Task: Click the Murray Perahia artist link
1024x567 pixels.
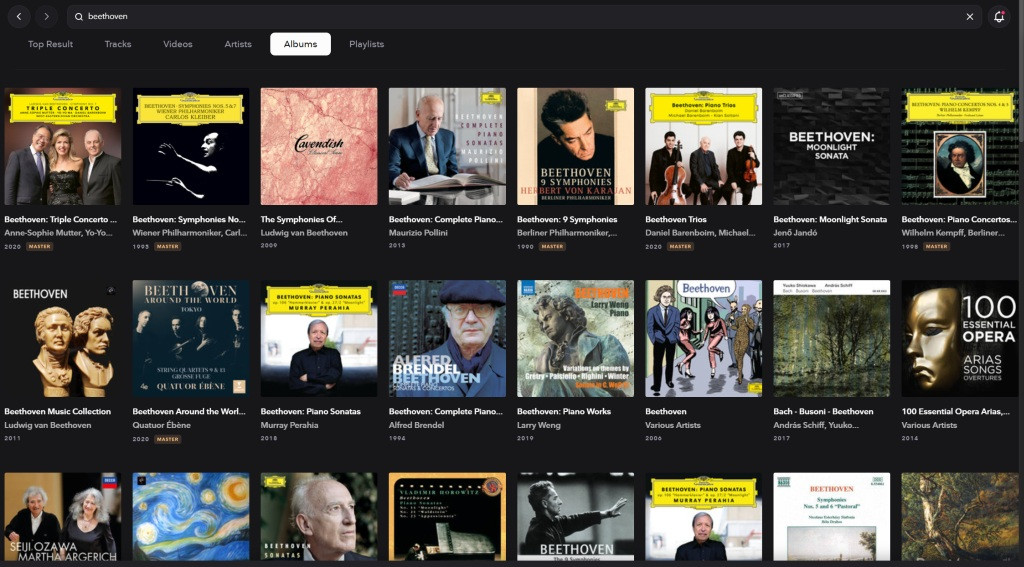Action: [x=288, y=425]
